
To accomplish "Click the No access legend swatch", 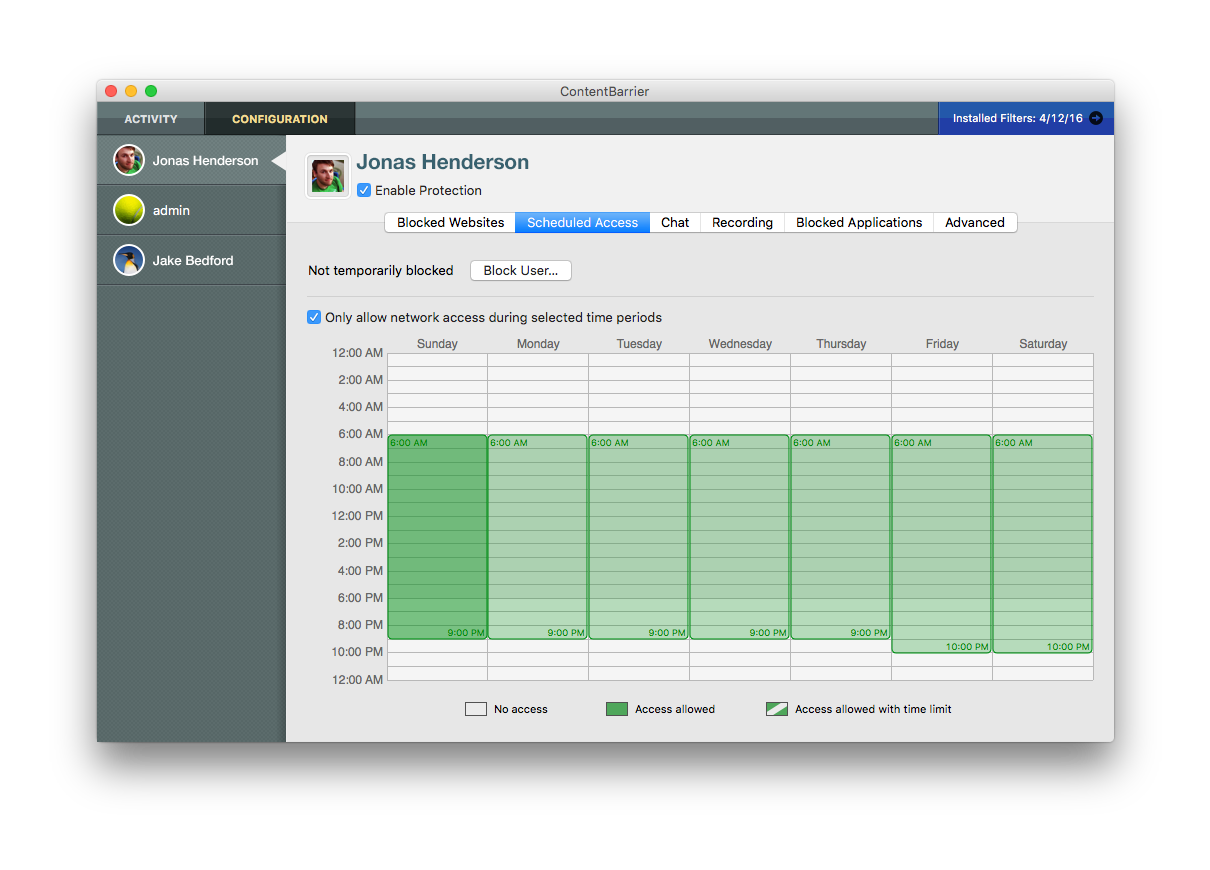I will pyautogui.click(x=475, y=709).
